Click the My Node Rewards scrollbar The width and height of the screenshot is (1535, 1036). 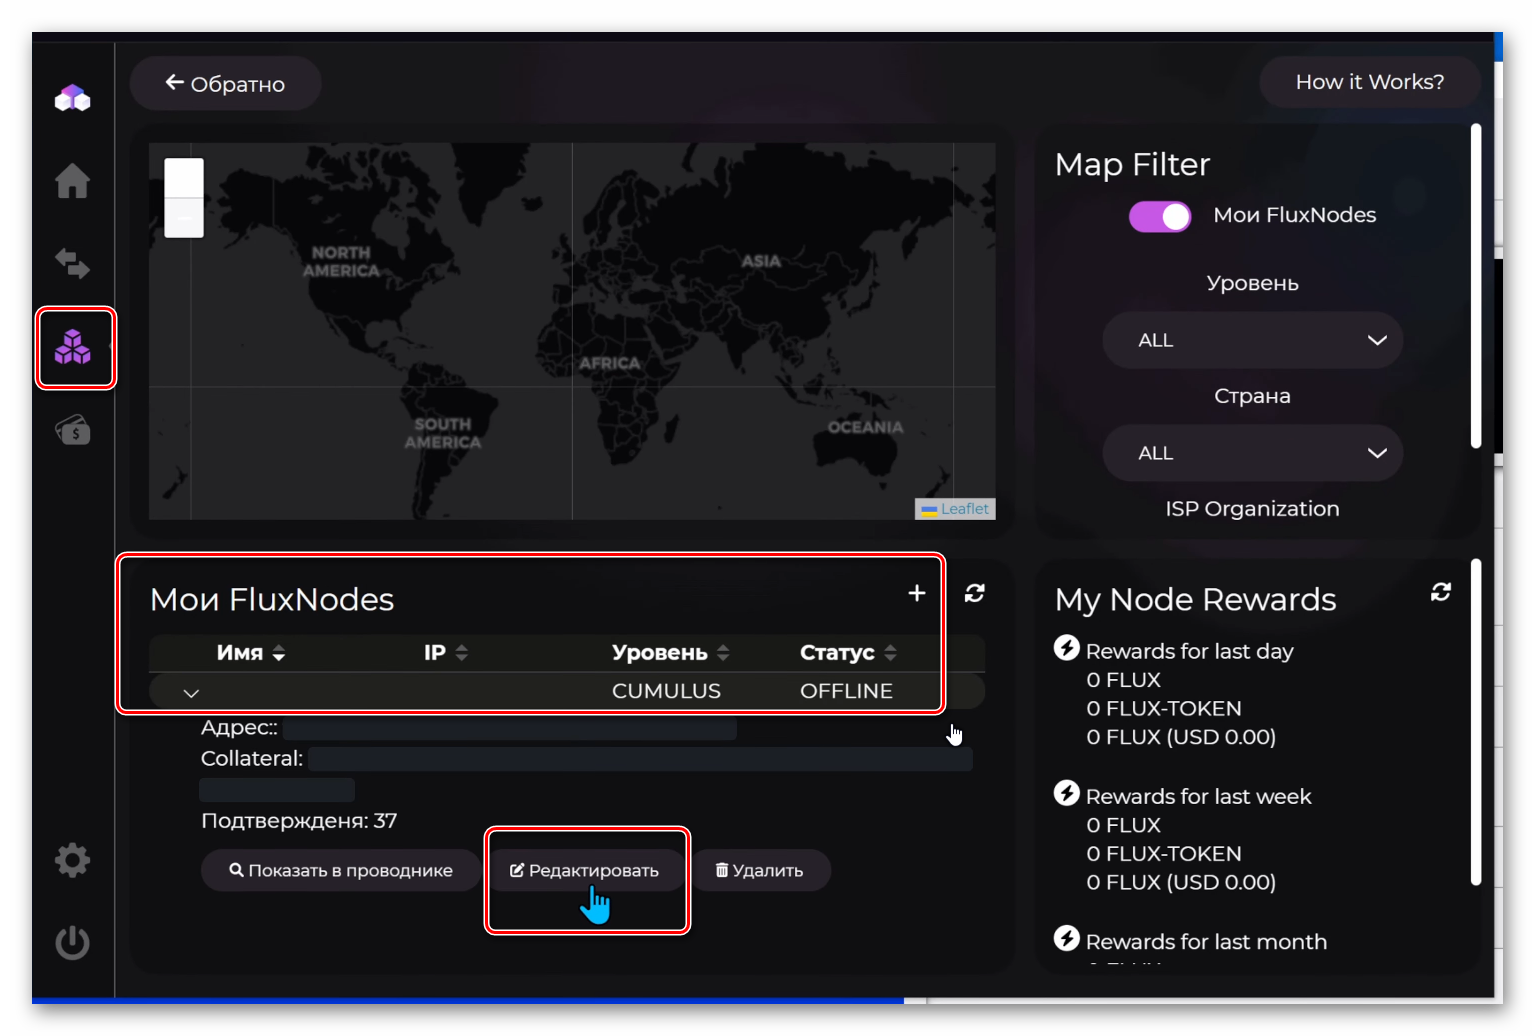[1476, 722]
